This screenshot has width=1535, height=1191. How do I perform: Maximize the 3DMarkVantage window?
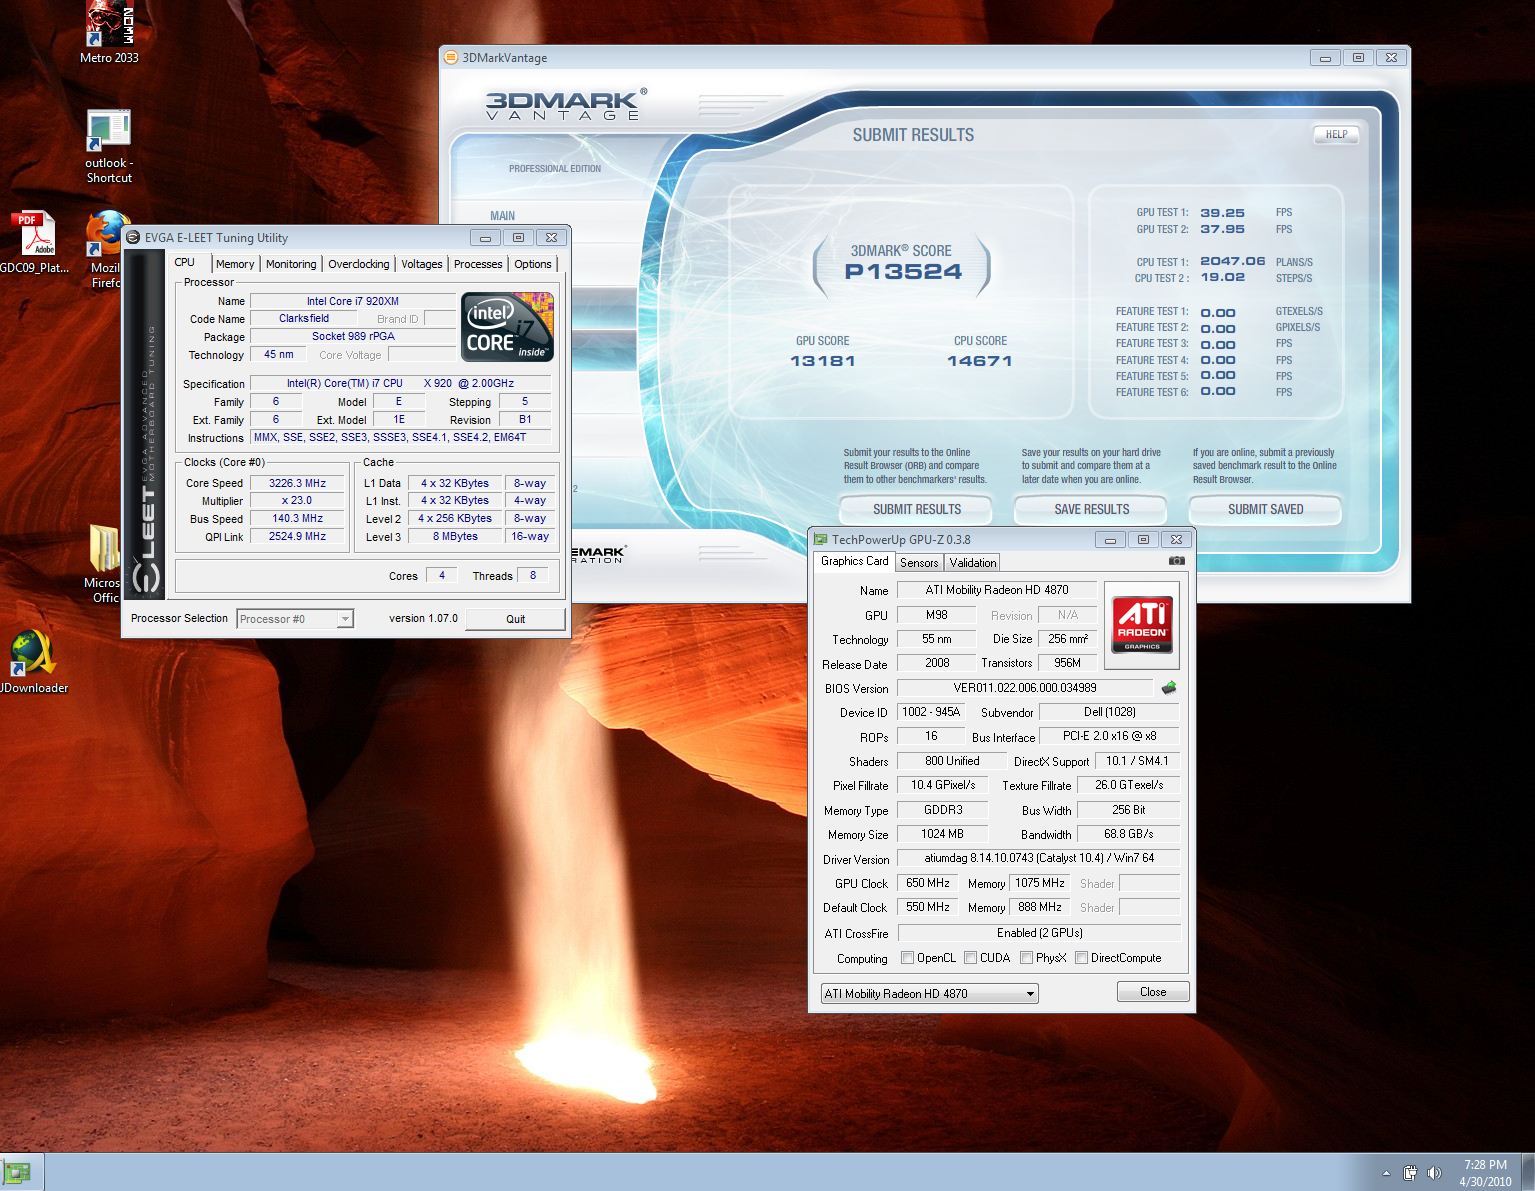click(1358, 58)
